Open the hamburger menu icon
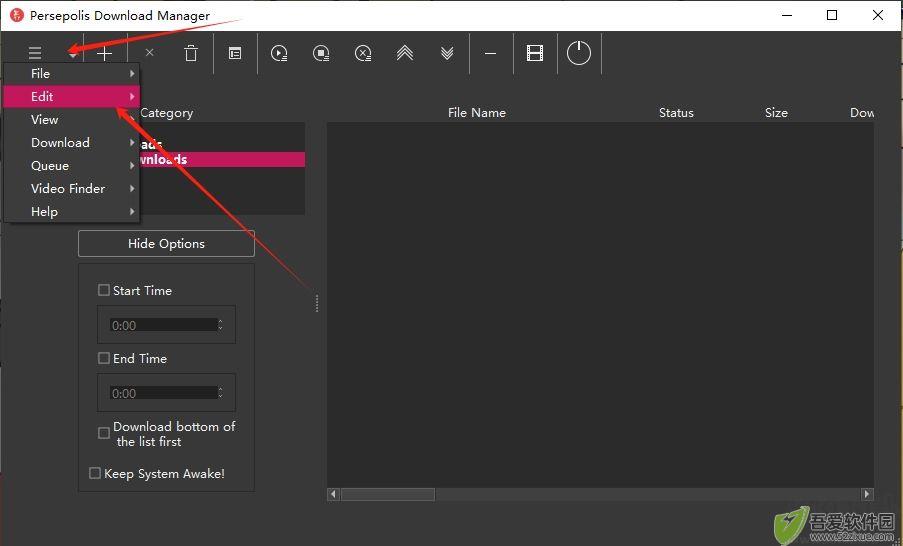903x546 pixels. (x=35, y=54)
